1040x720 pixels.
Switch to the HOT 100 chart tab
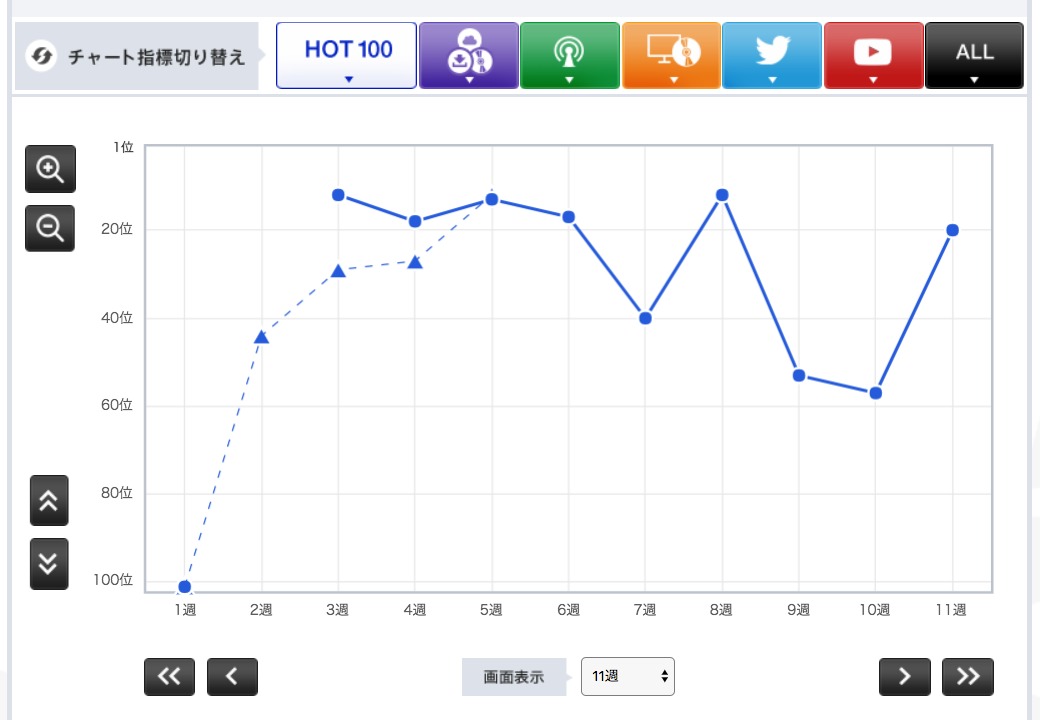coord(346,56)
